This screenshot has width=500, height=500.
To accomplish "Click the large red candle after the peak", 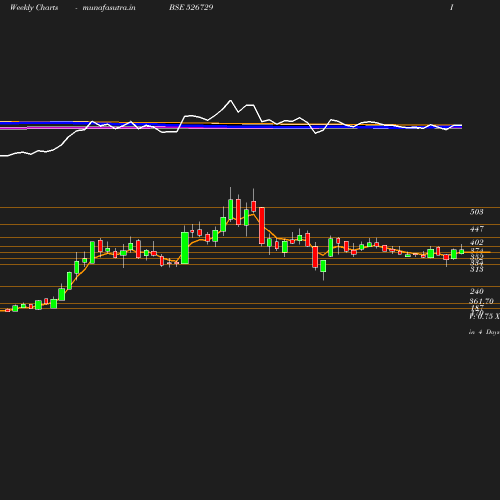I will pyautogui.click(x=262, y=226).
